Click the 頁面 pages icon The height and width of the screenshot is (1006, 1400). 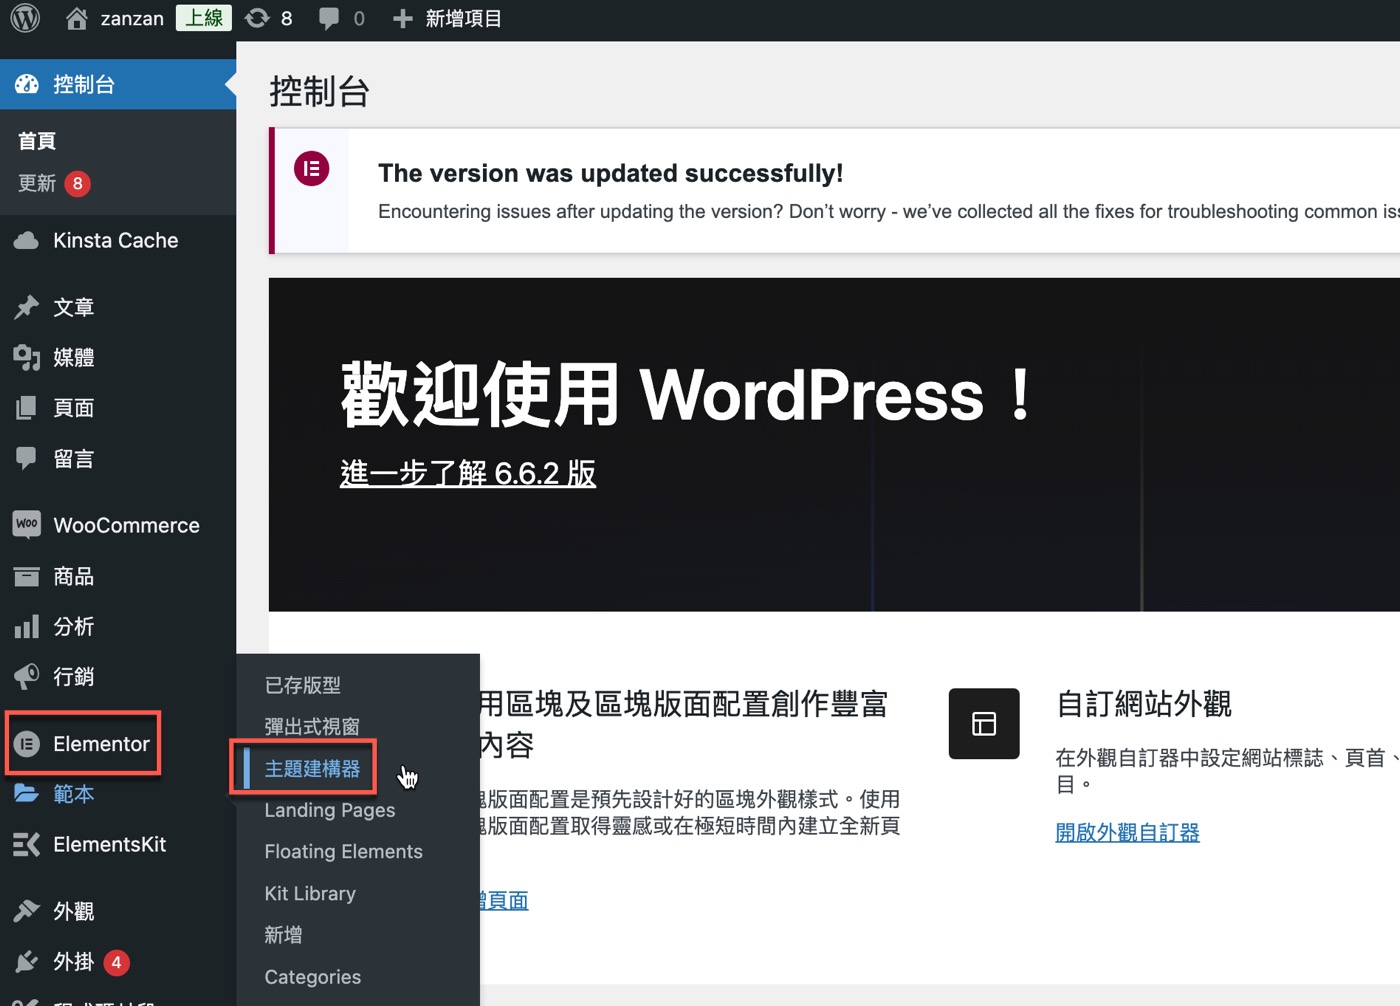coord(27,408)
